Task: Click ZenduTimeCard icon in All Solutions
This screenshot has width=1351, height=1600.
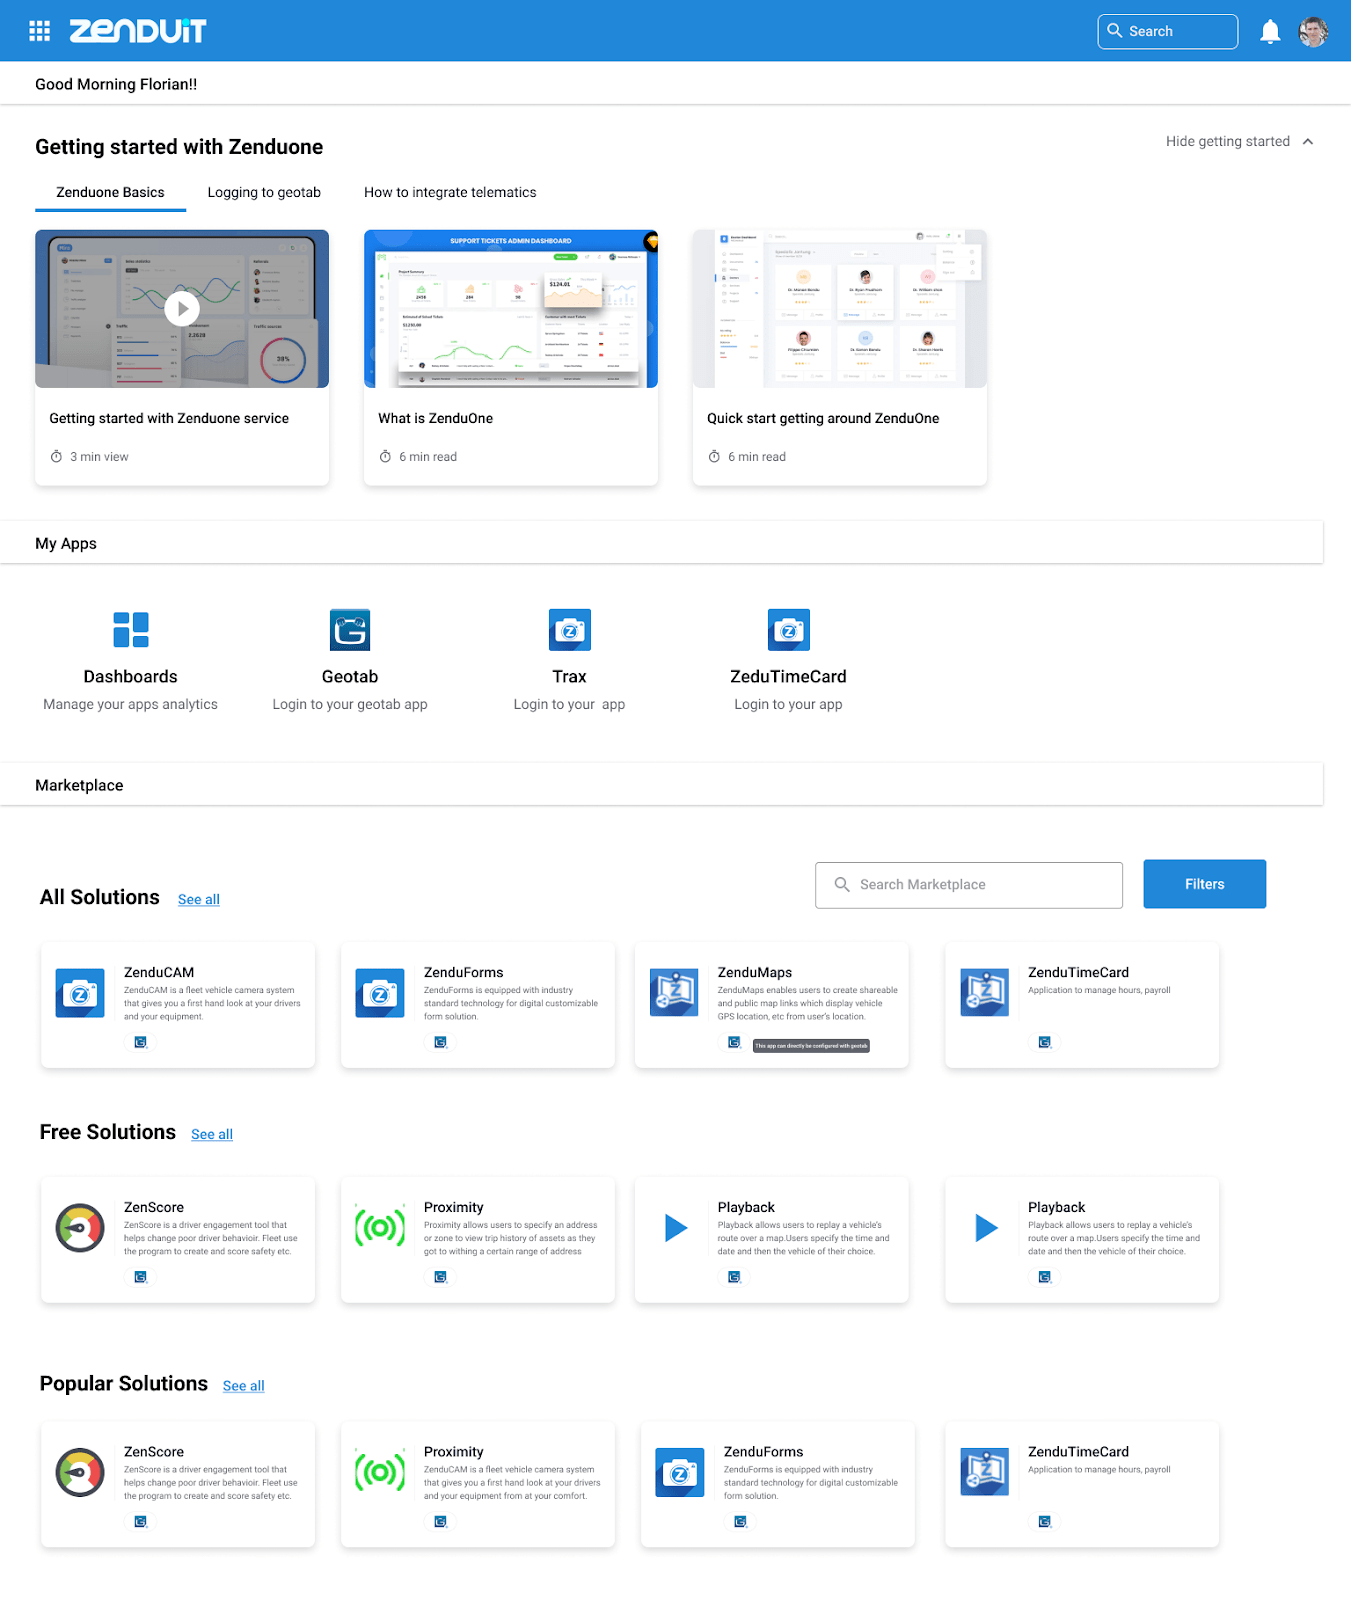Action: (985, 993)
